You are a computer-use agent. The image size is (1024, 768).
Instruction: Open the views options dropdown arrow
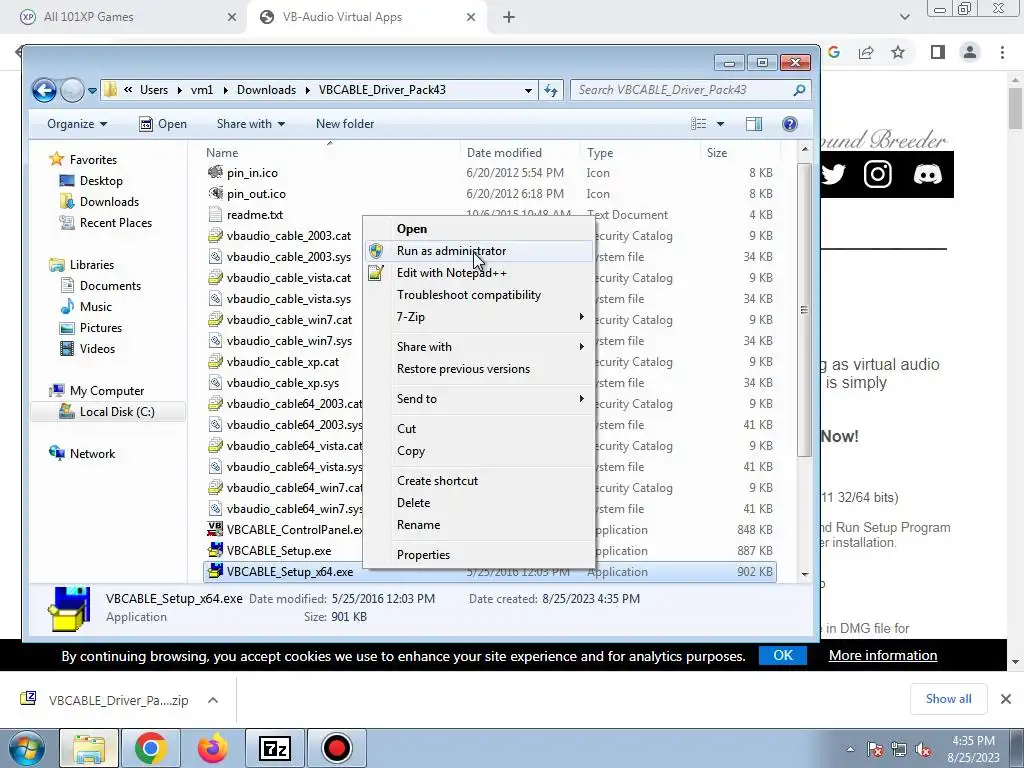tap(720, 124)
